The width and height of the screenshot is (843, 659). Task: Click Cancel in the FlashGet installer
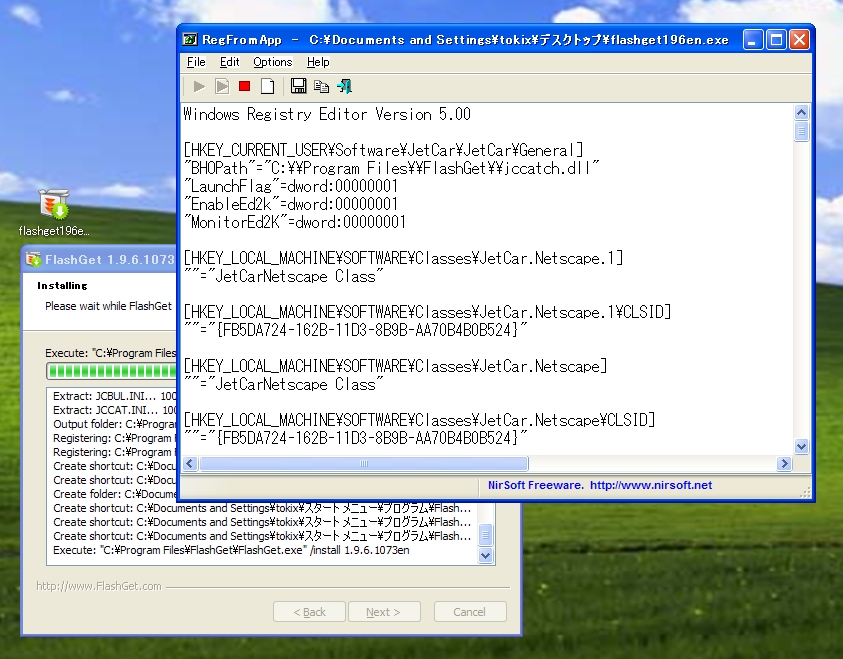click(x=470, y=612)
